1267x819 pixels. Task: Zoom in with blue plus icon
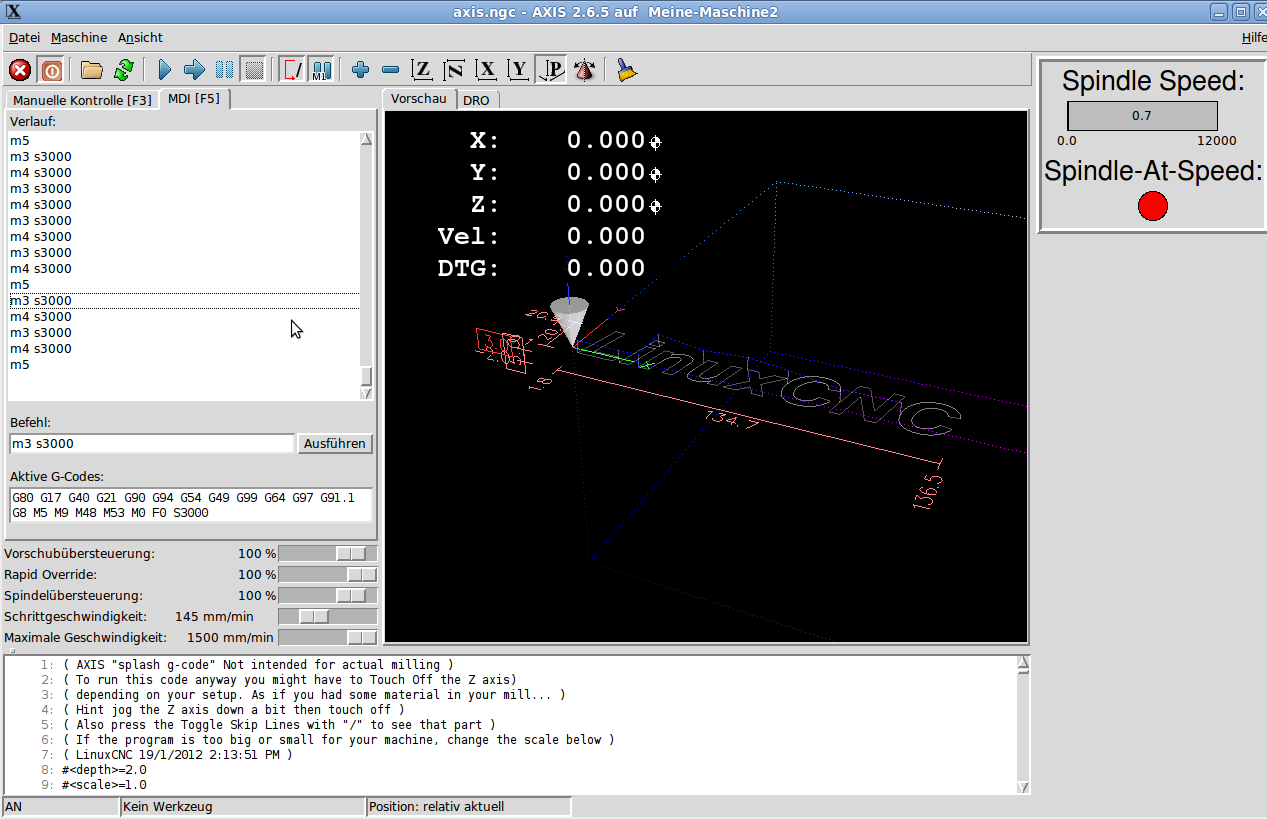pyautogui.click(x=361, y=70)
